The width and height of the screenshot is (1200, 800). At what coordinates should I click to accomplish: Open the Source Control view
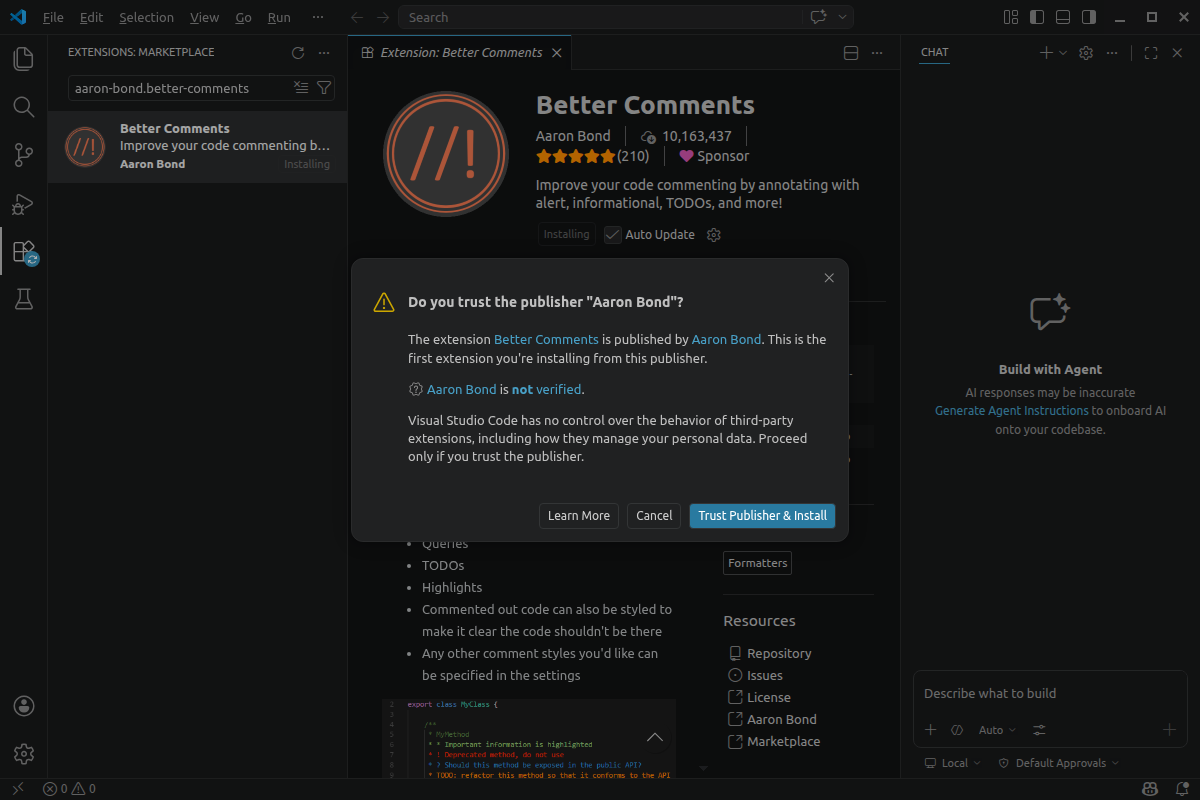click(x=23, y=155)
